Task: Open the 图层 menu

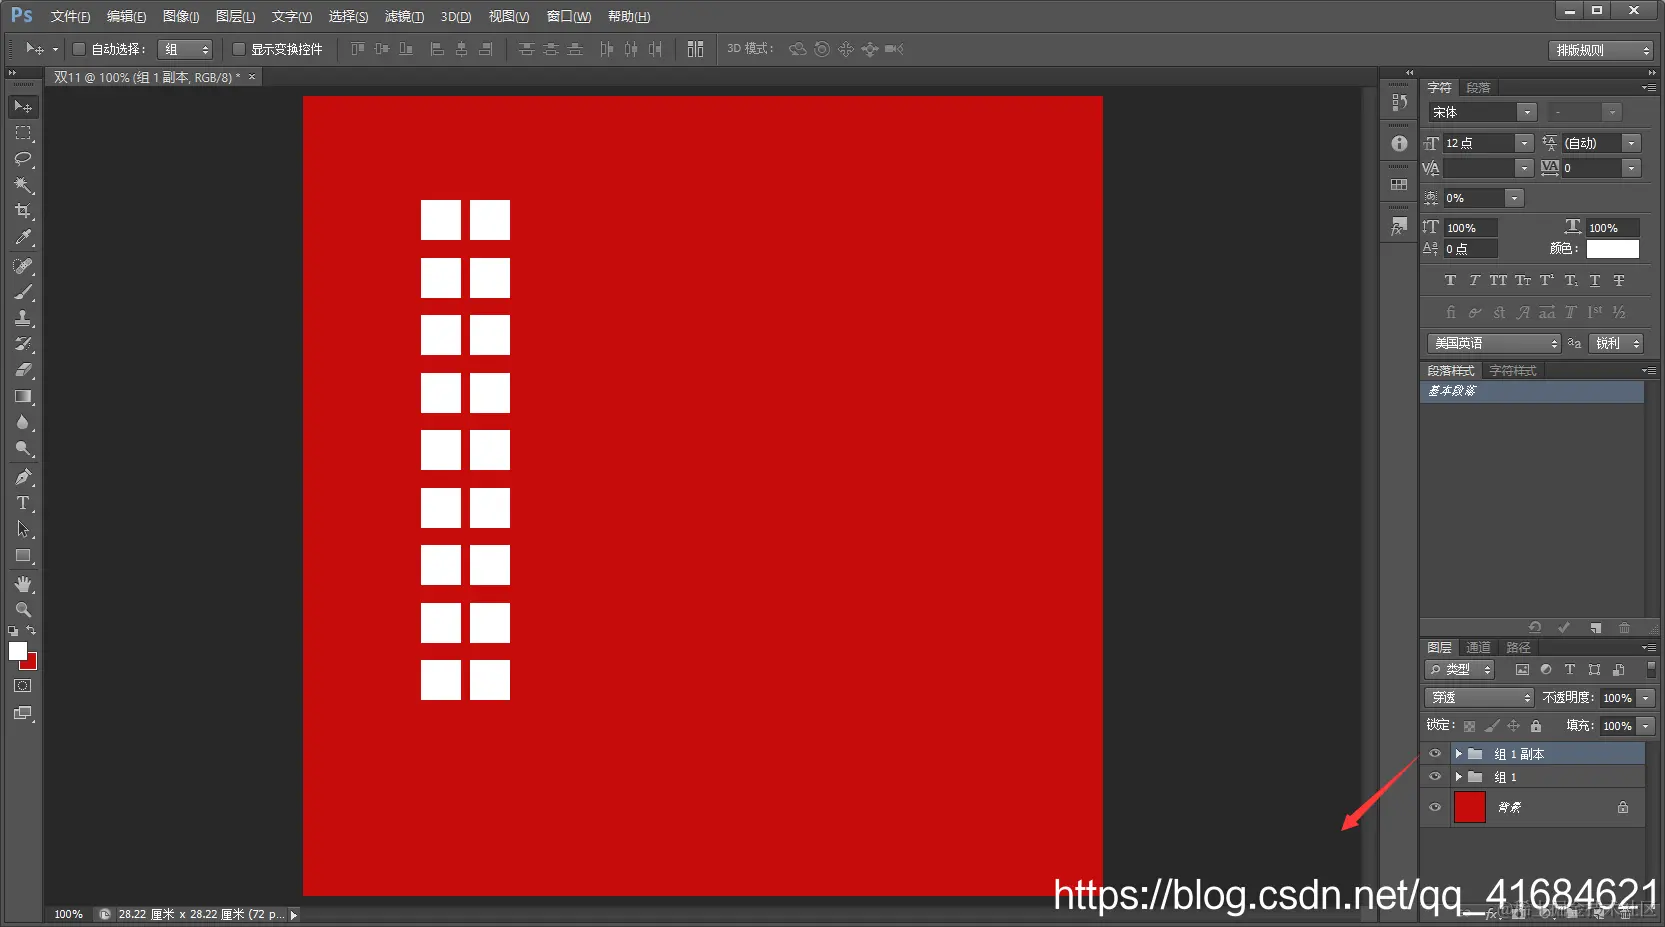Action: 235,17
